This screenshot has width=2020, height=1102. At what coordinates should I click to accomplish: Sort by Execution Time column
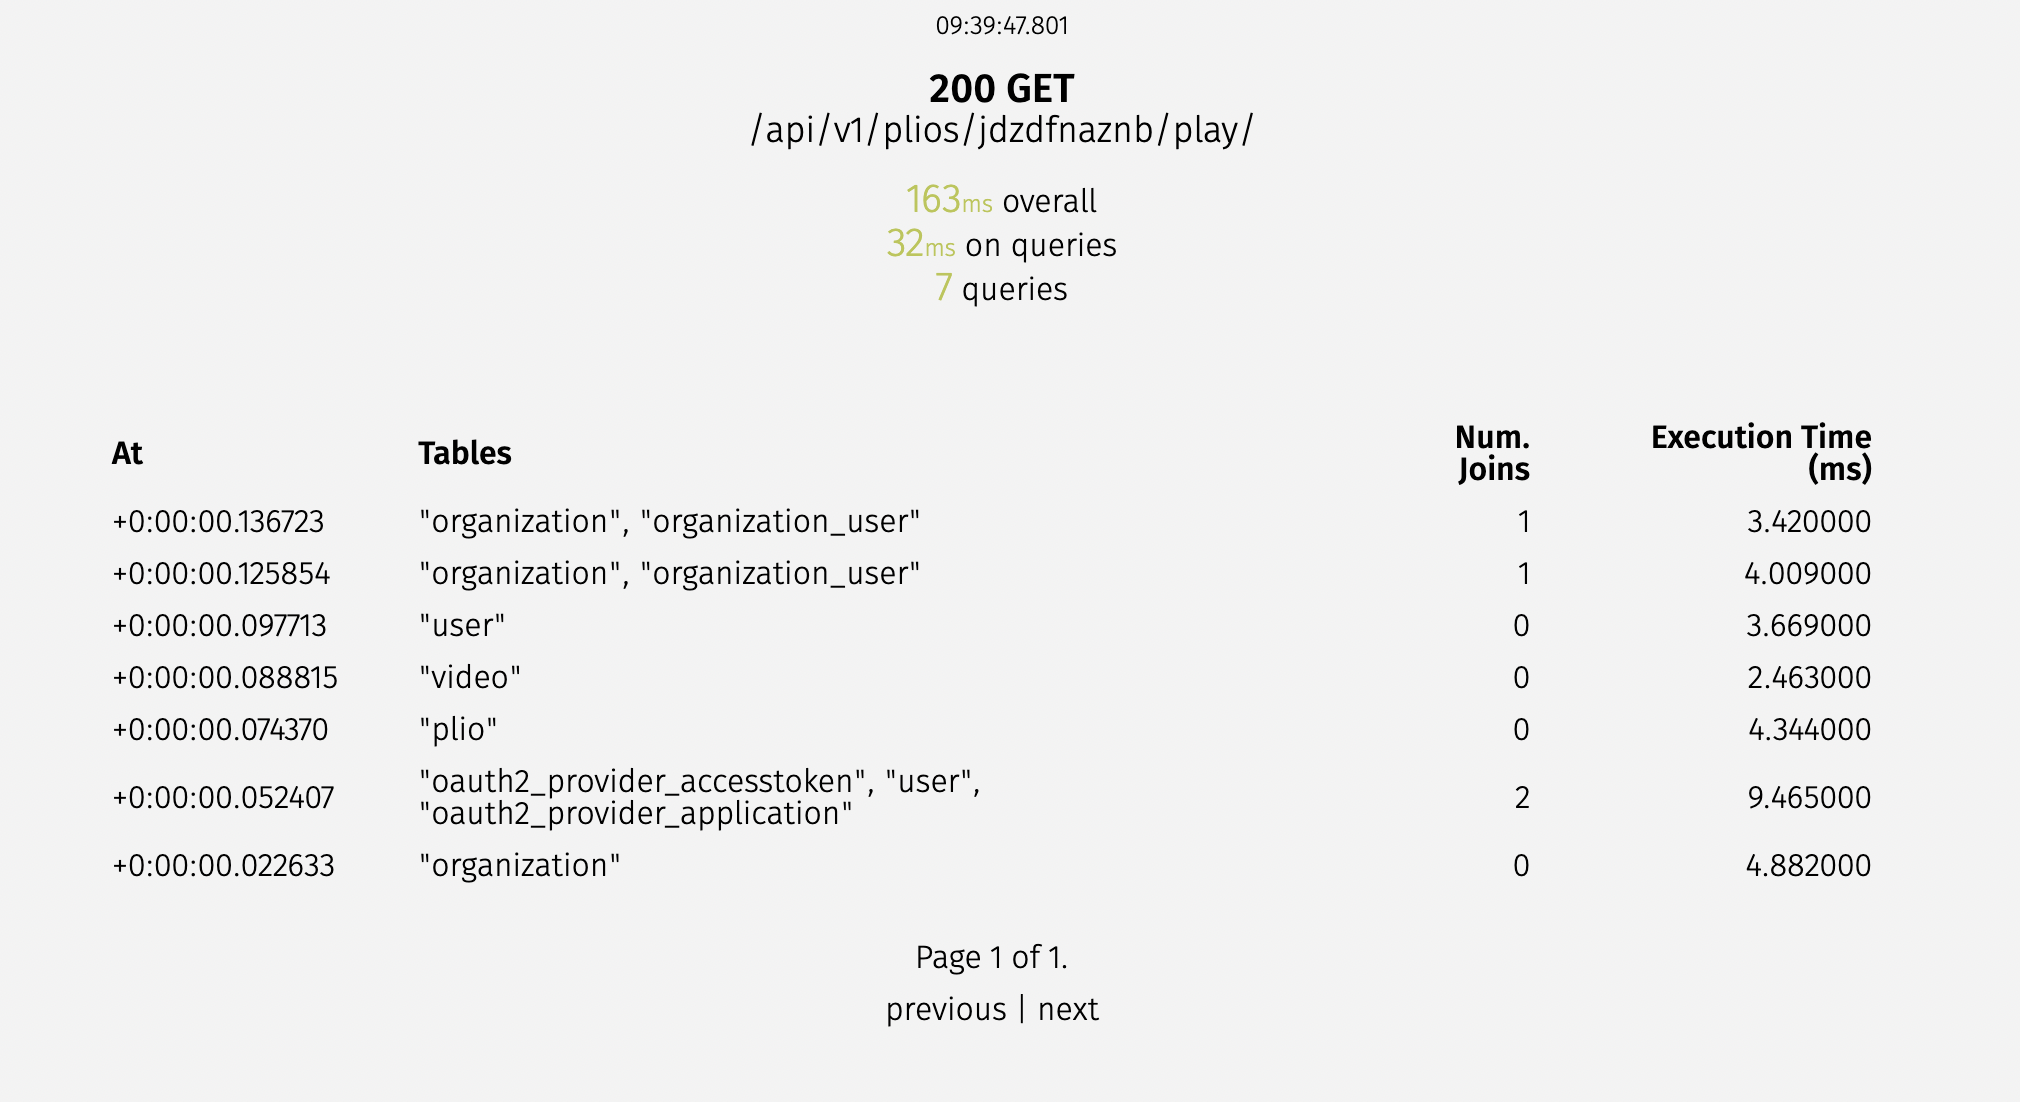click(1760, 452)
